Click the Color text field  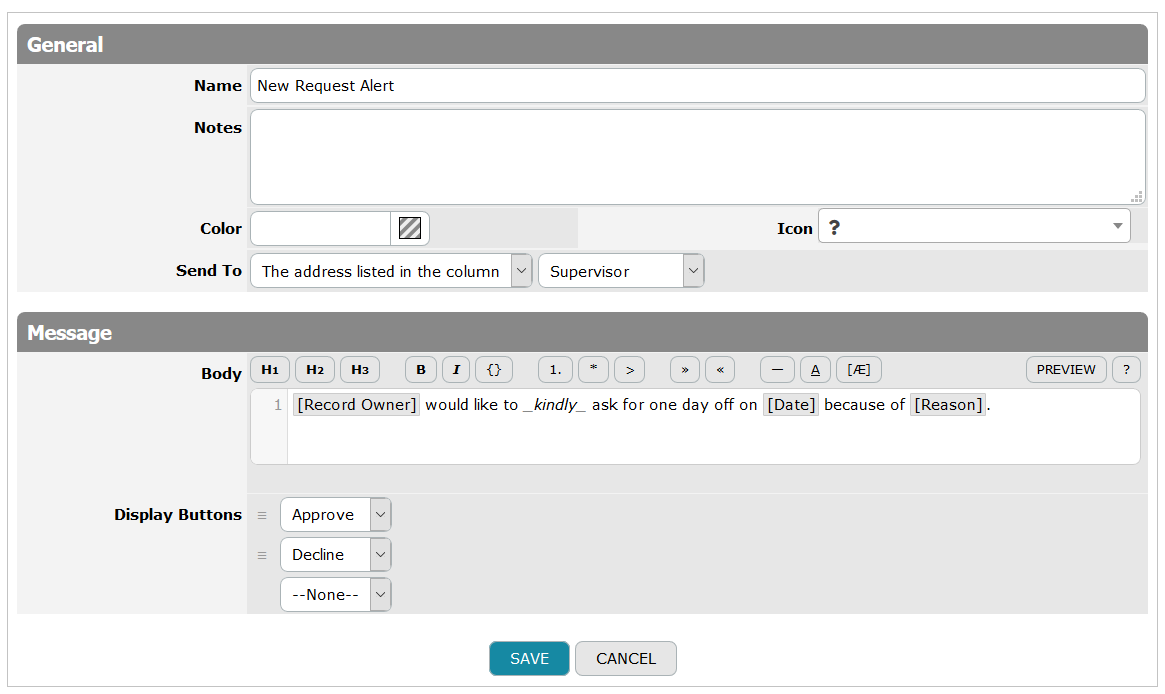coord(320,228)
